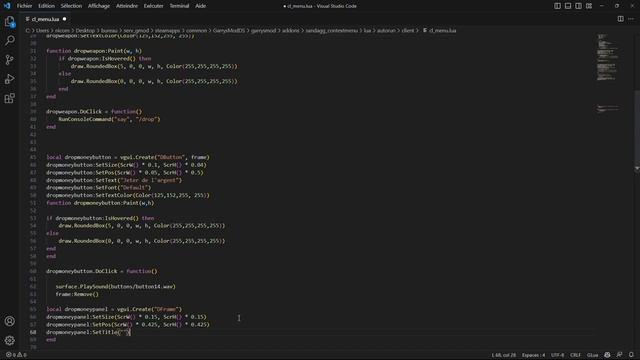The width and height of the screenshot is (640, 360).
Task: Click the VS Code logo icon
Action: [x=7, y=6]
